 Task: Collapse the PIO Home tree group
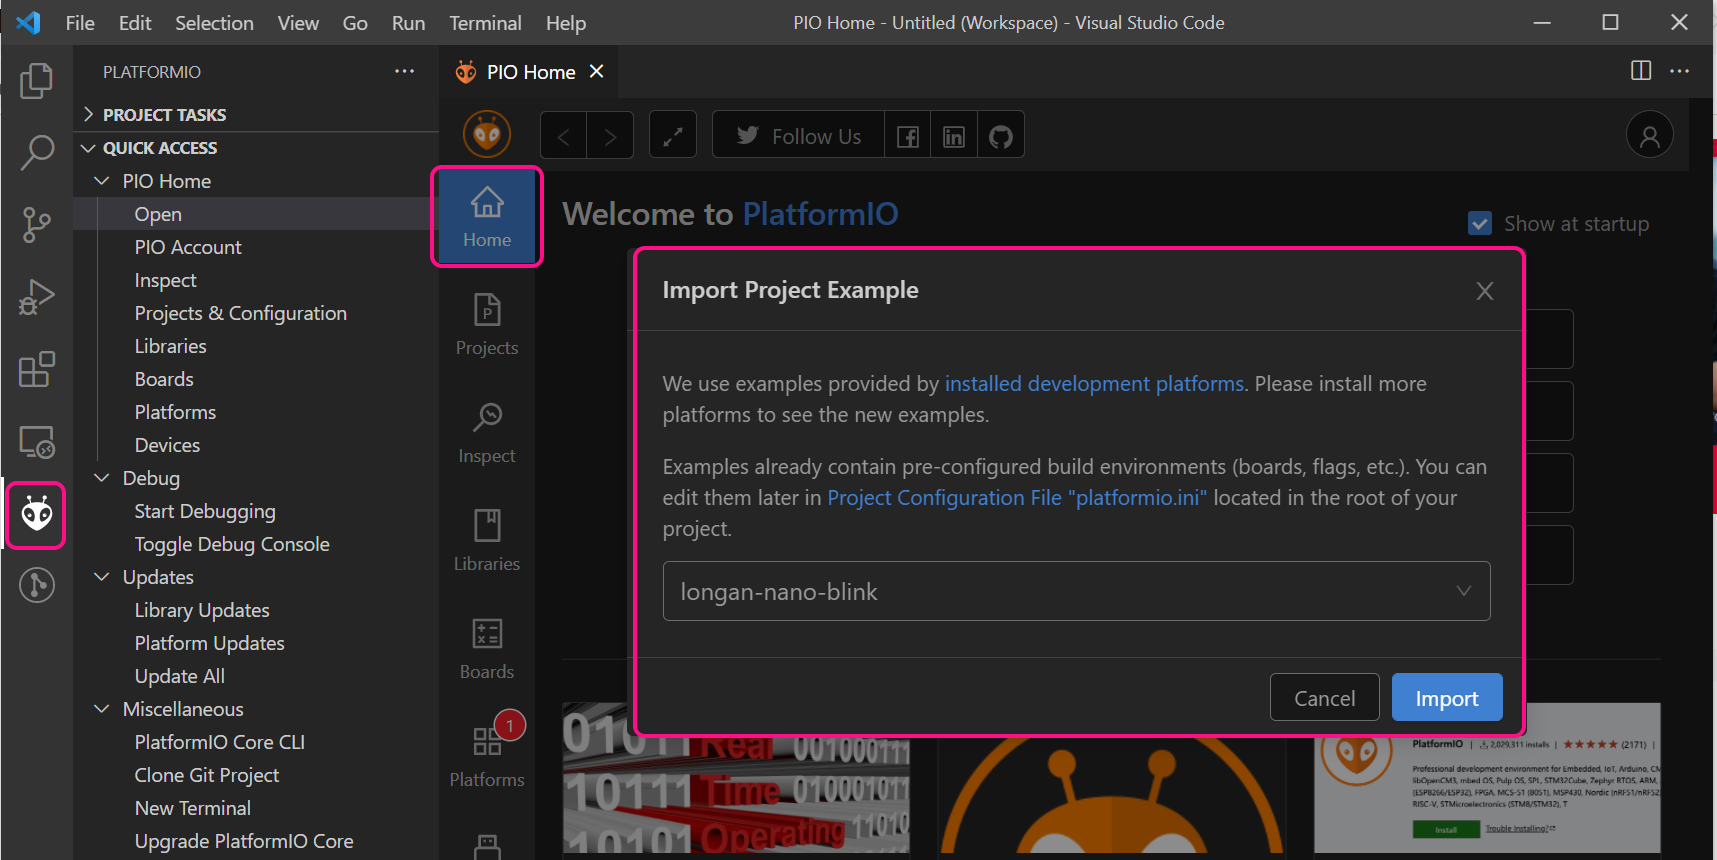click(101, 181)
